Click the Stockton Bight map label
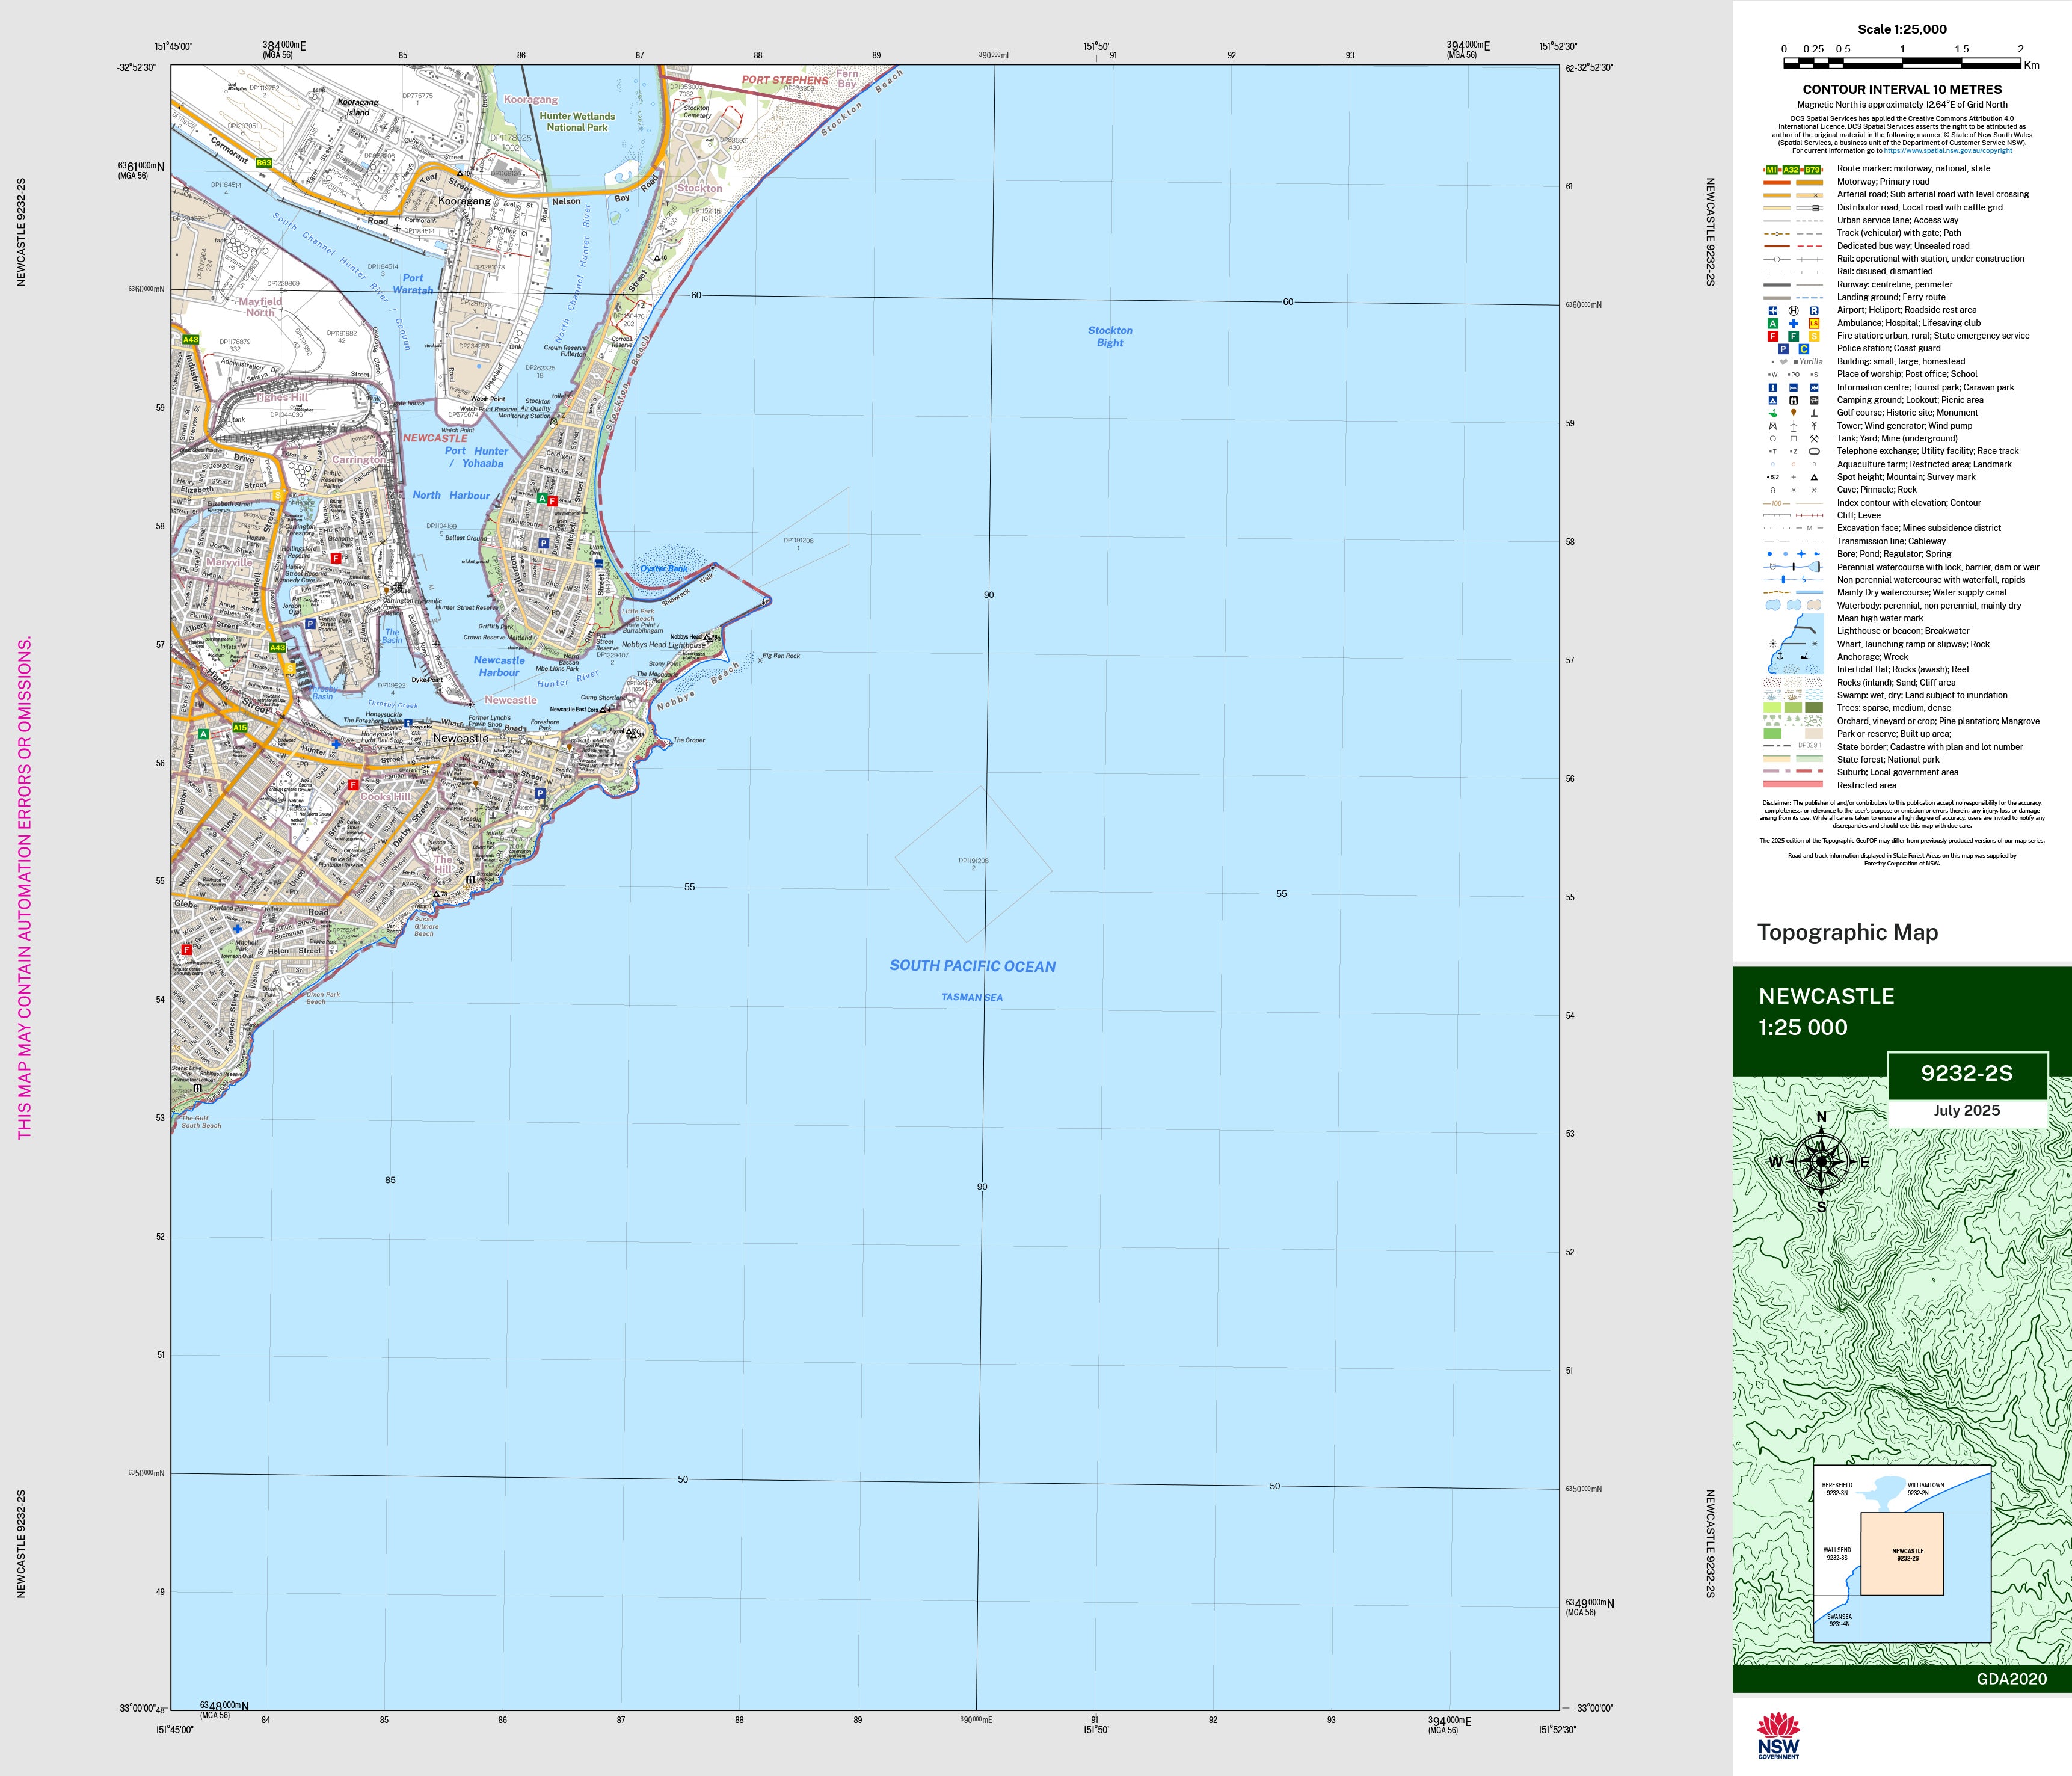Screen dimensions: 2072x1776 click(x=1110, y=336)
